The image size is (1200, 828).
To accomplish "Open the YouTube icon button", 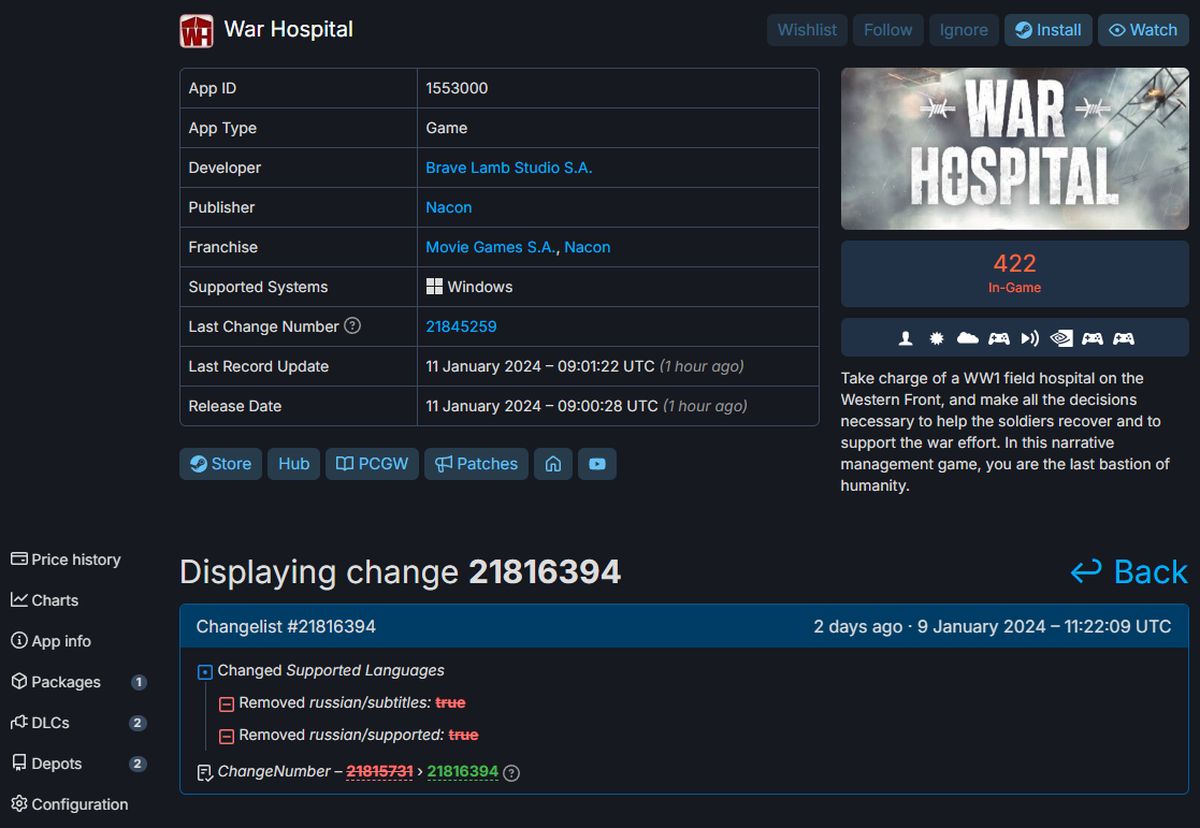I will 597,464.
